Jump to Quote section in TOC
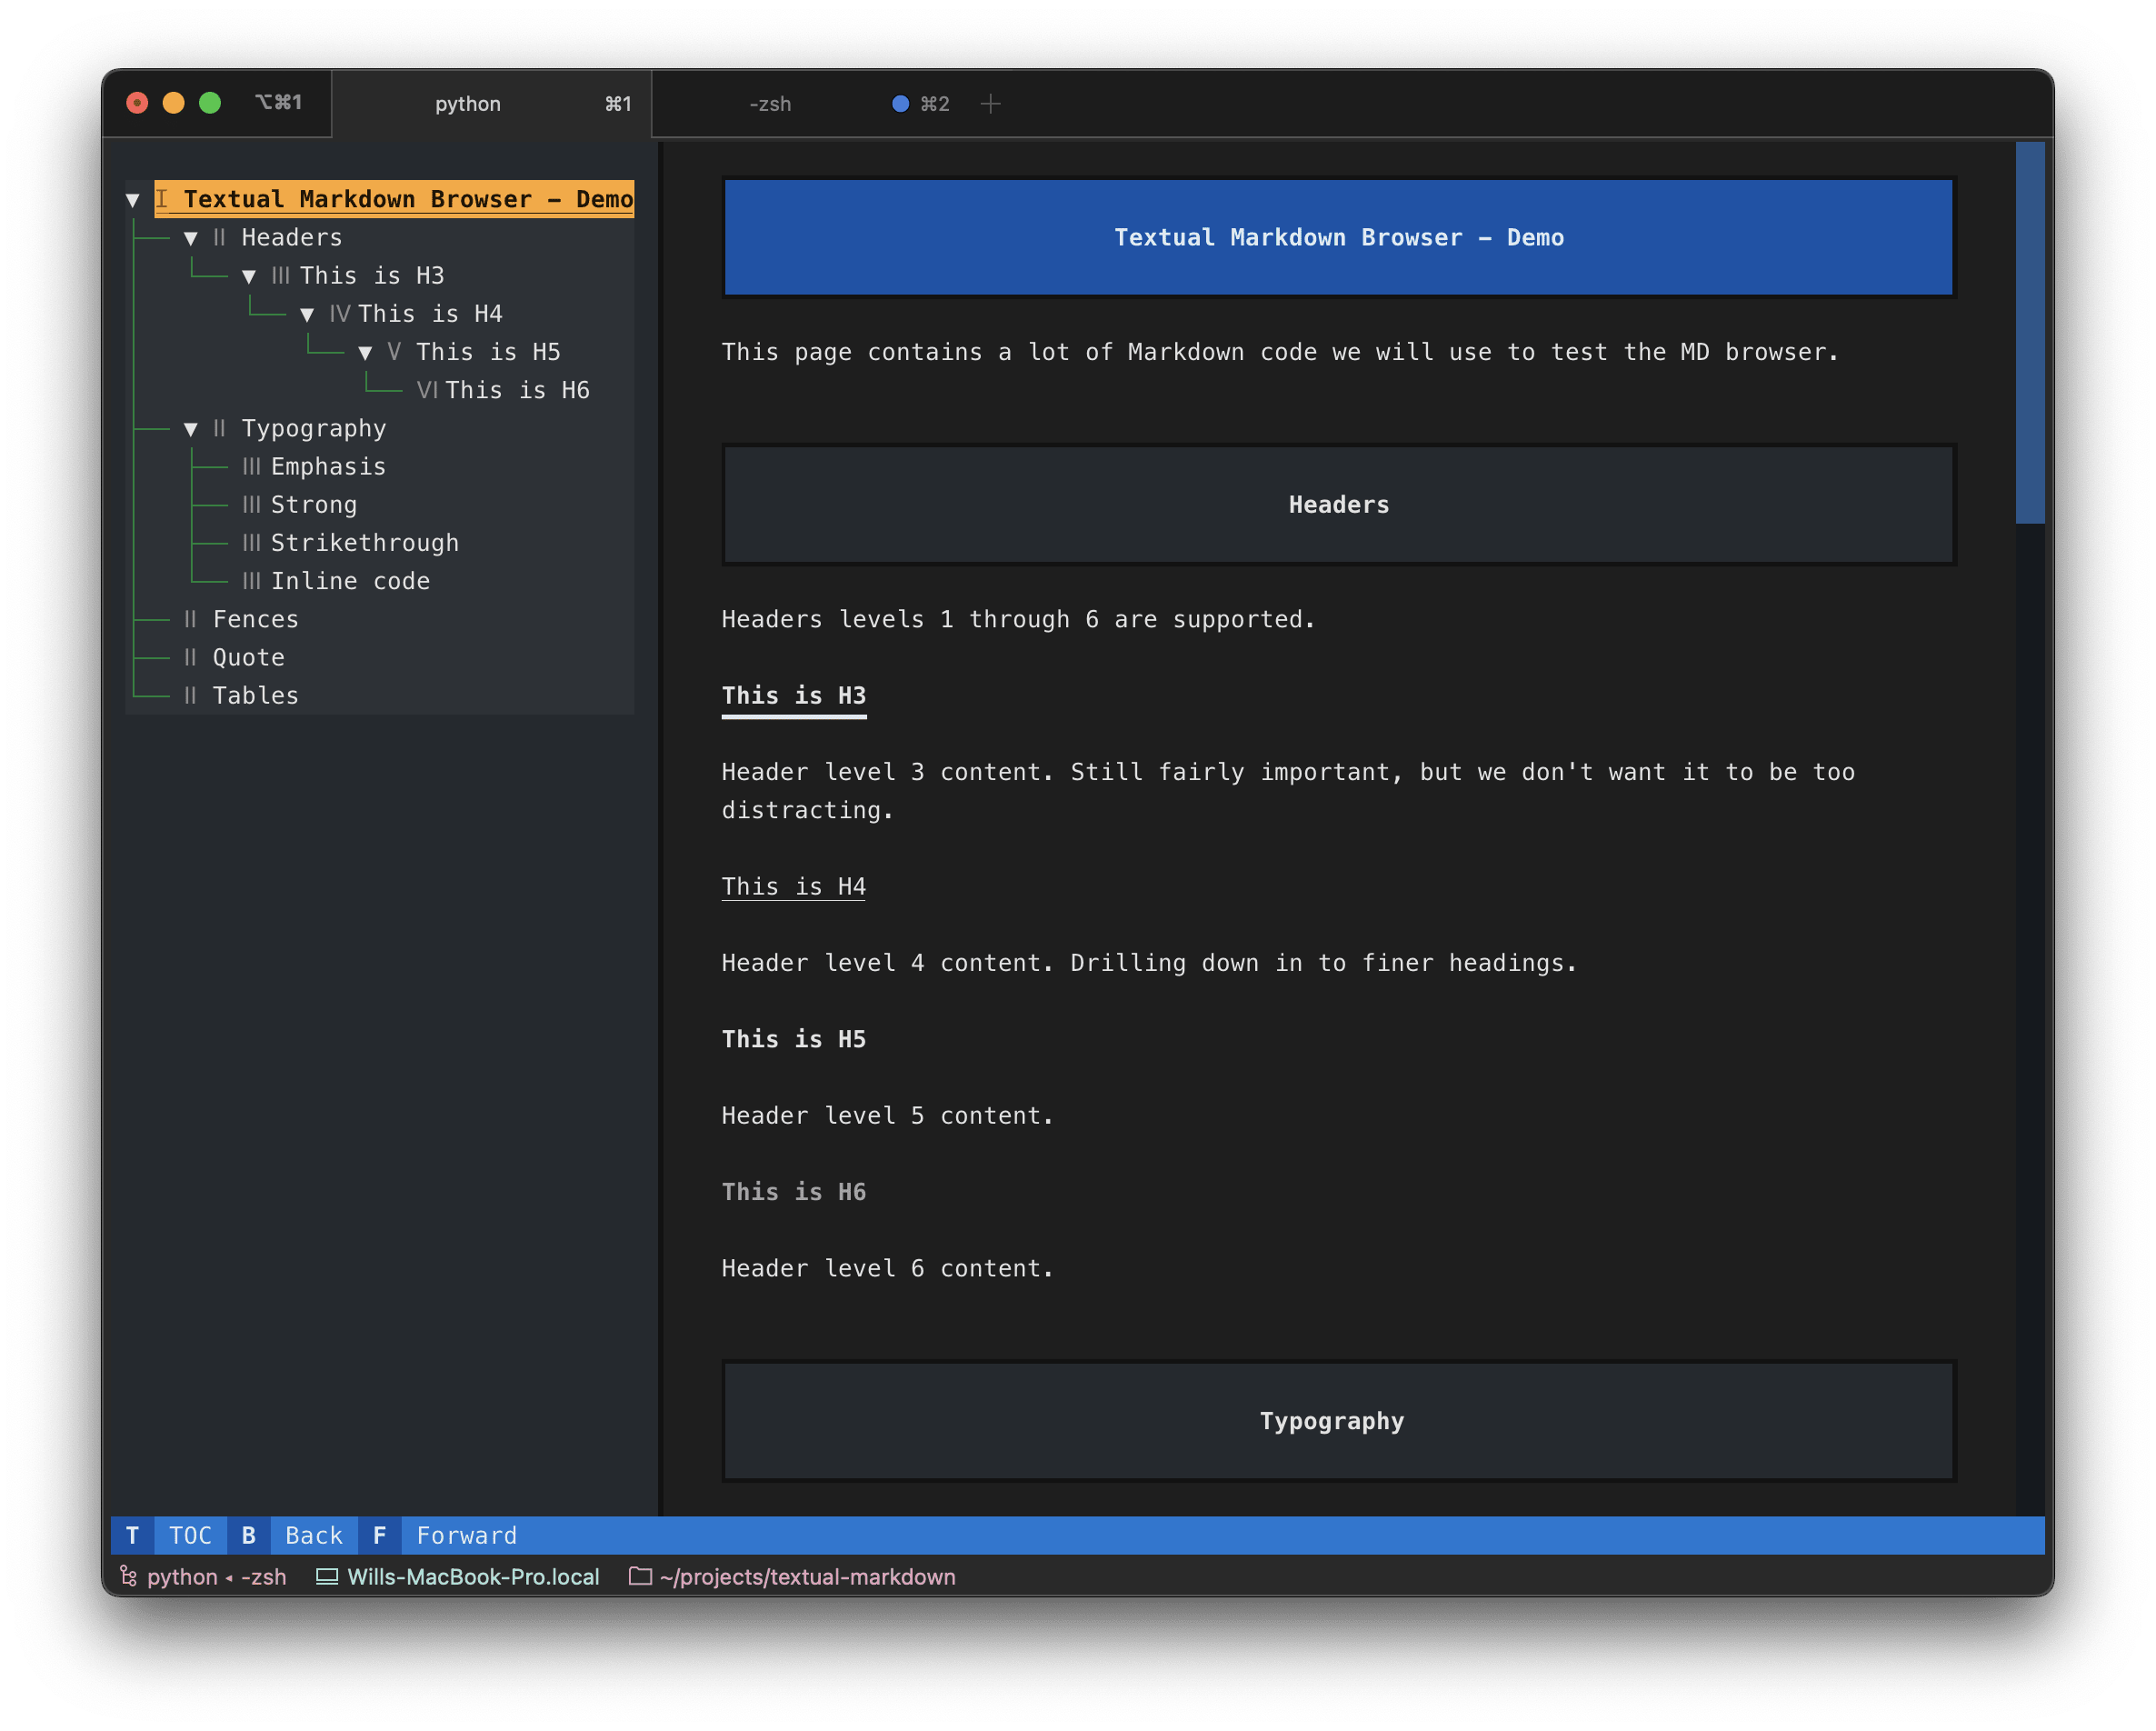Screen dimensions: 2156x1731 click(x=248, y=657)
